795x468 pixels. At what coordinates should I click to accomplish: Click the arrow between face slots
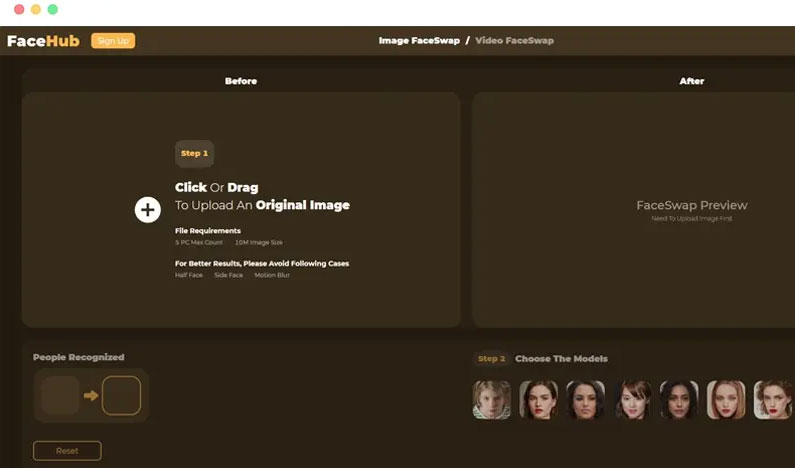[91, 395]
